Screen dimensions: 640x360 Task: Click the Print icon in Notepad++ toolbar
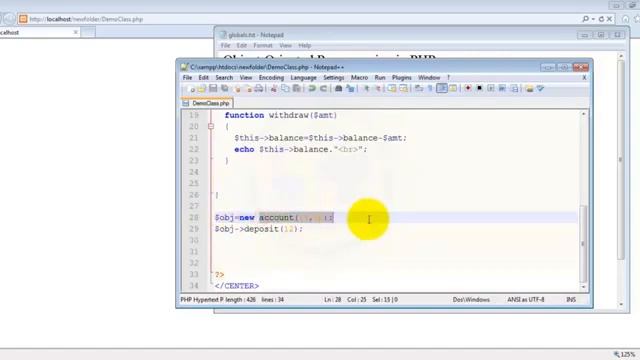[x=259, y=89]
